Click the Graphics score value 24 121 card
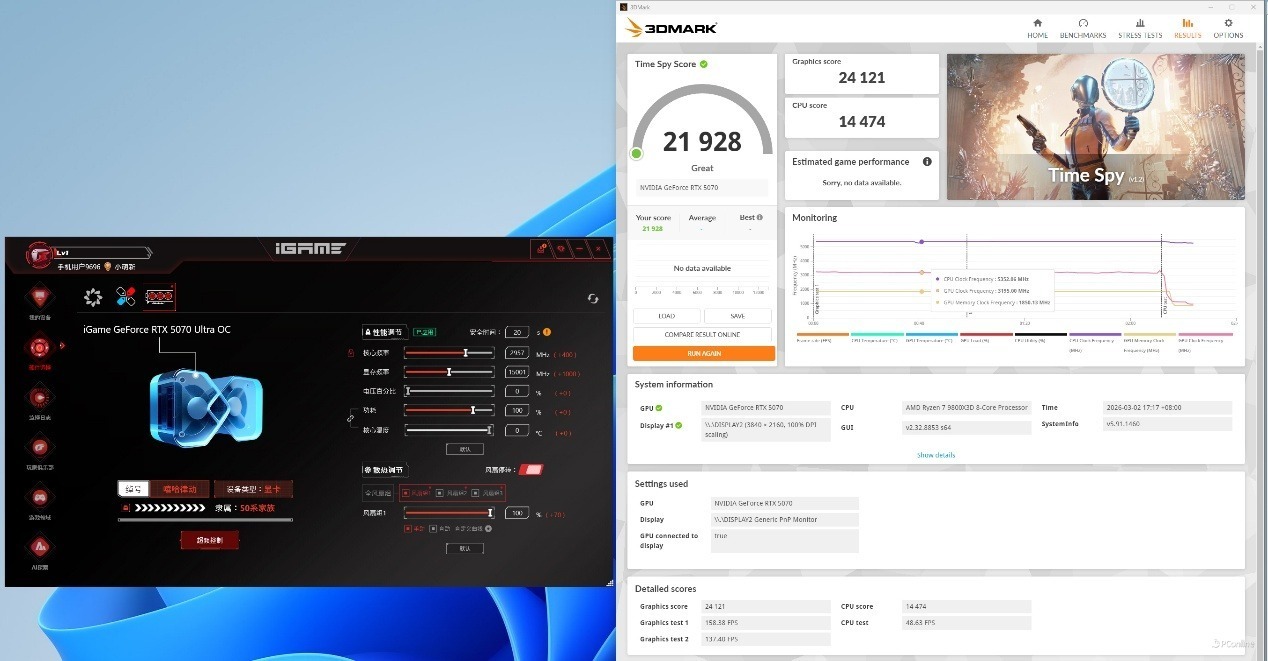Viewport: 1268px width, 661px height. 862,73
